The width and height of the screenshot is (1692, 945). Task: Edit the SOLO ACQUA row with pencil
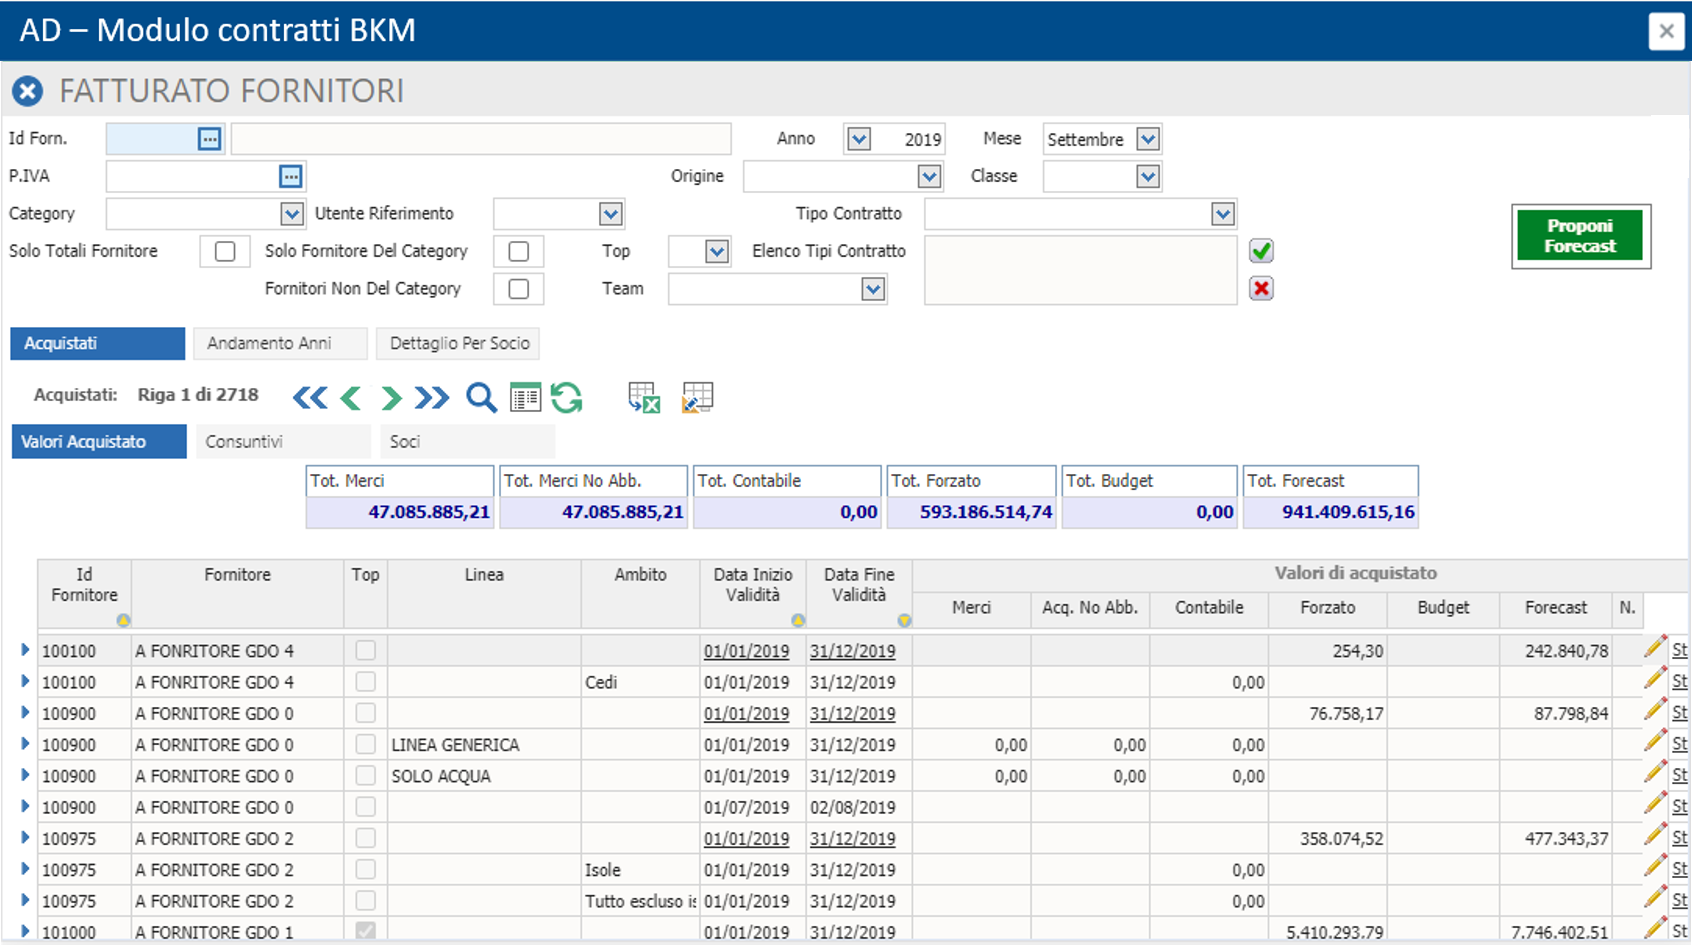[1655, 773]
